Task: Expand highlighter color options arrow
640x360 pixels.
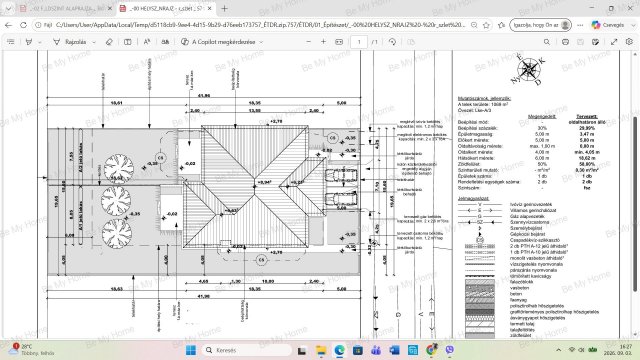Action: point(40,42)
